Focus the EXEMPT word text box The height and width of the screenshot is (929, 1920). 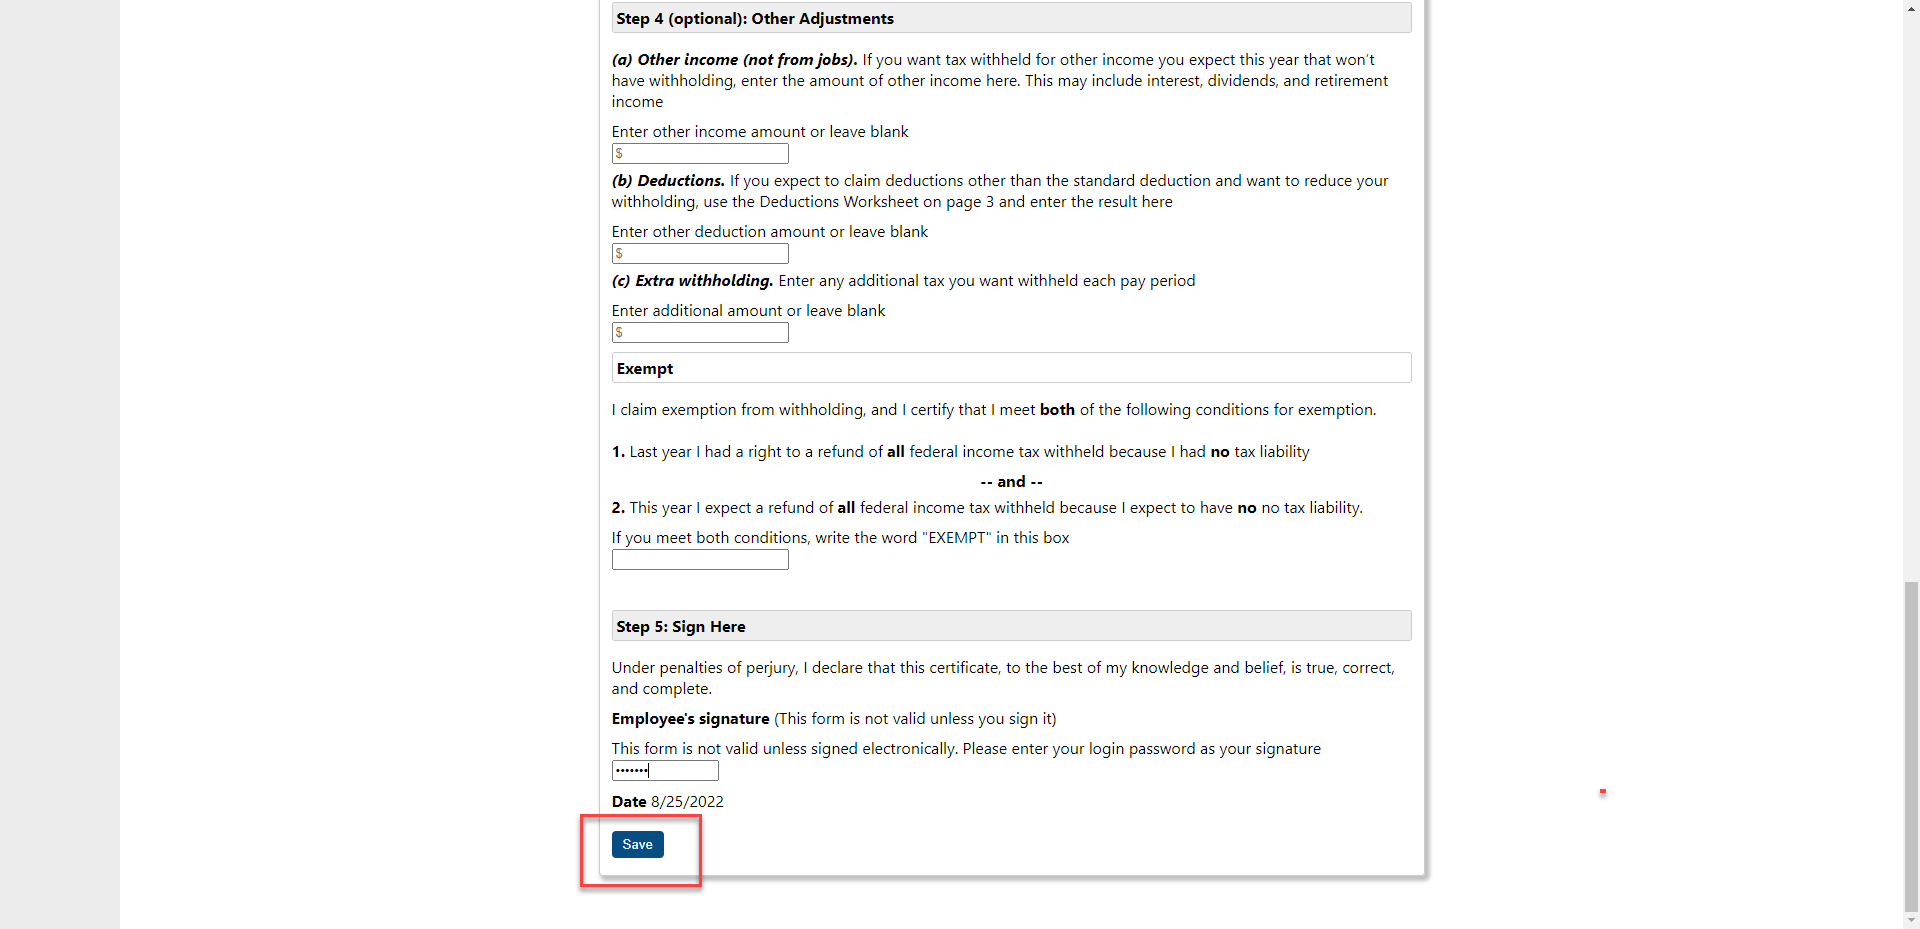coord(700,559)
